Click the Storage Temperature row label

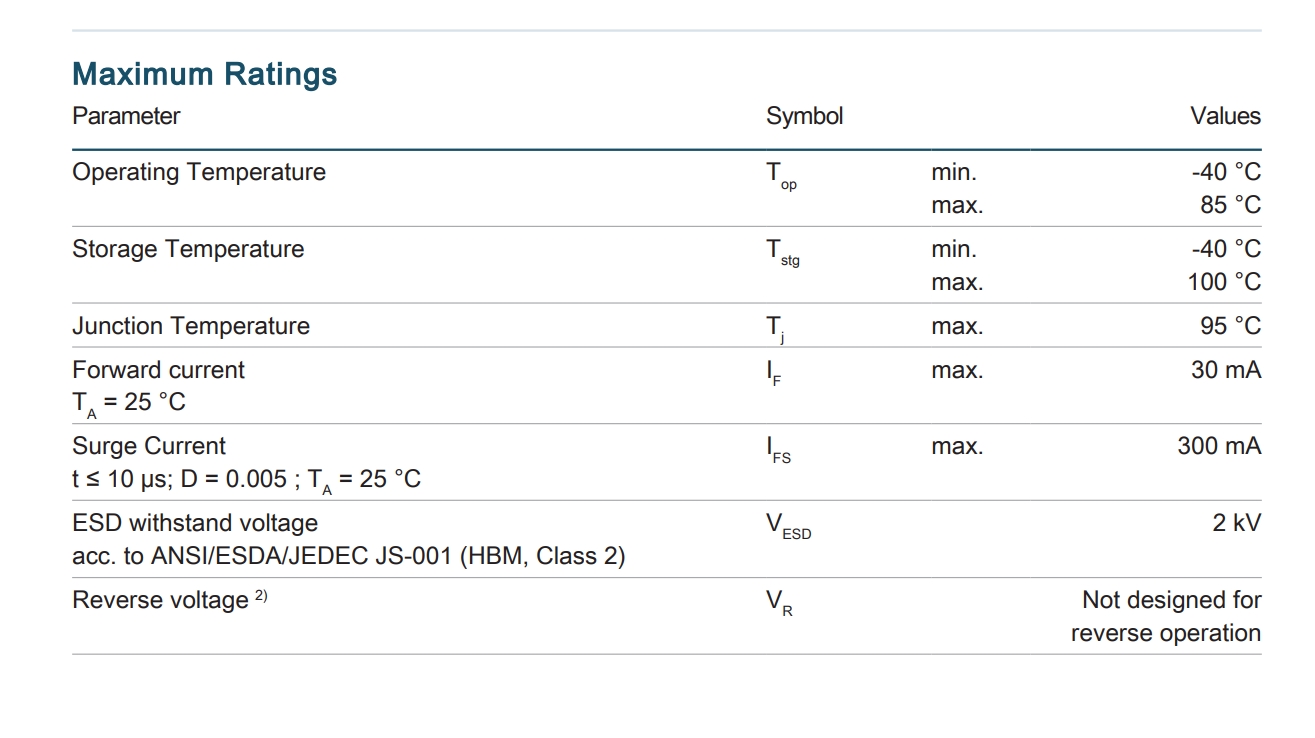point(188,249)
